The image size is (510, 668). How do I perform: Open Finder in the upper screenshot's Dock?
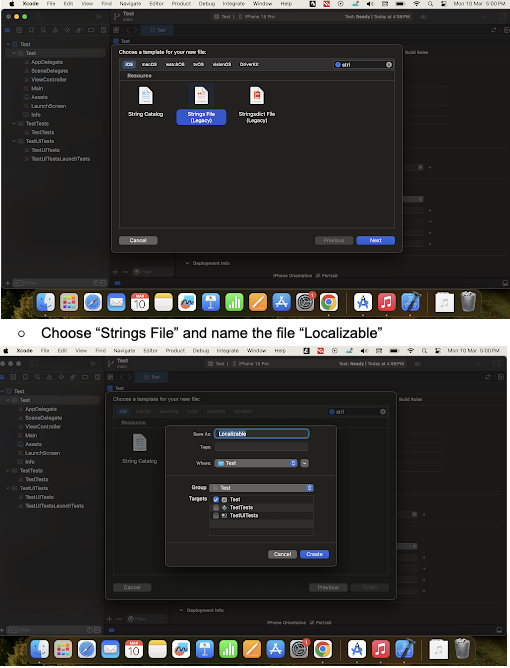pos(45,302)
